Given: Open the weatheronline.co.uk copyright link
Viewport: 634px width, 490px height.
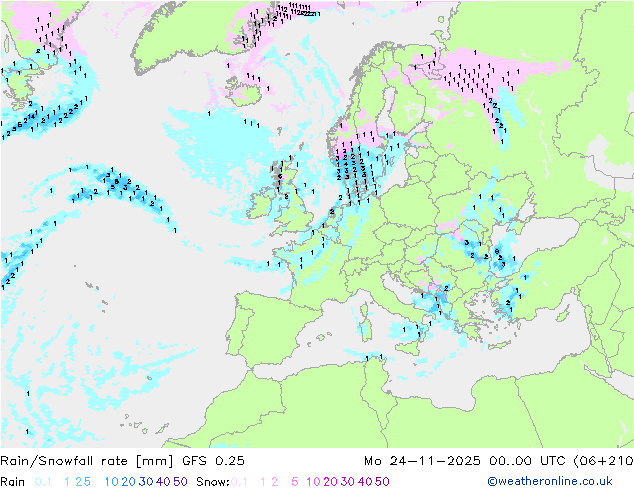Looking at the screenshot, I should 550,481.
